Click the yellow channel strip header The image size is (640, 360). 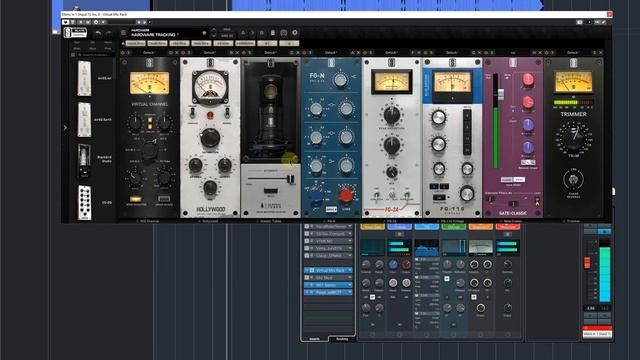coord(372,227)
